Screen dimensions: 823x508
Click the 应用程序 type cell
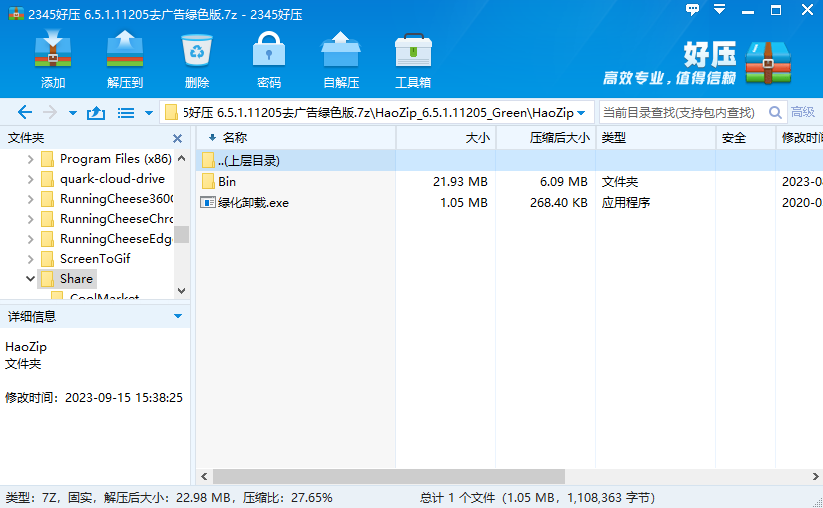(x=626, y=203)
